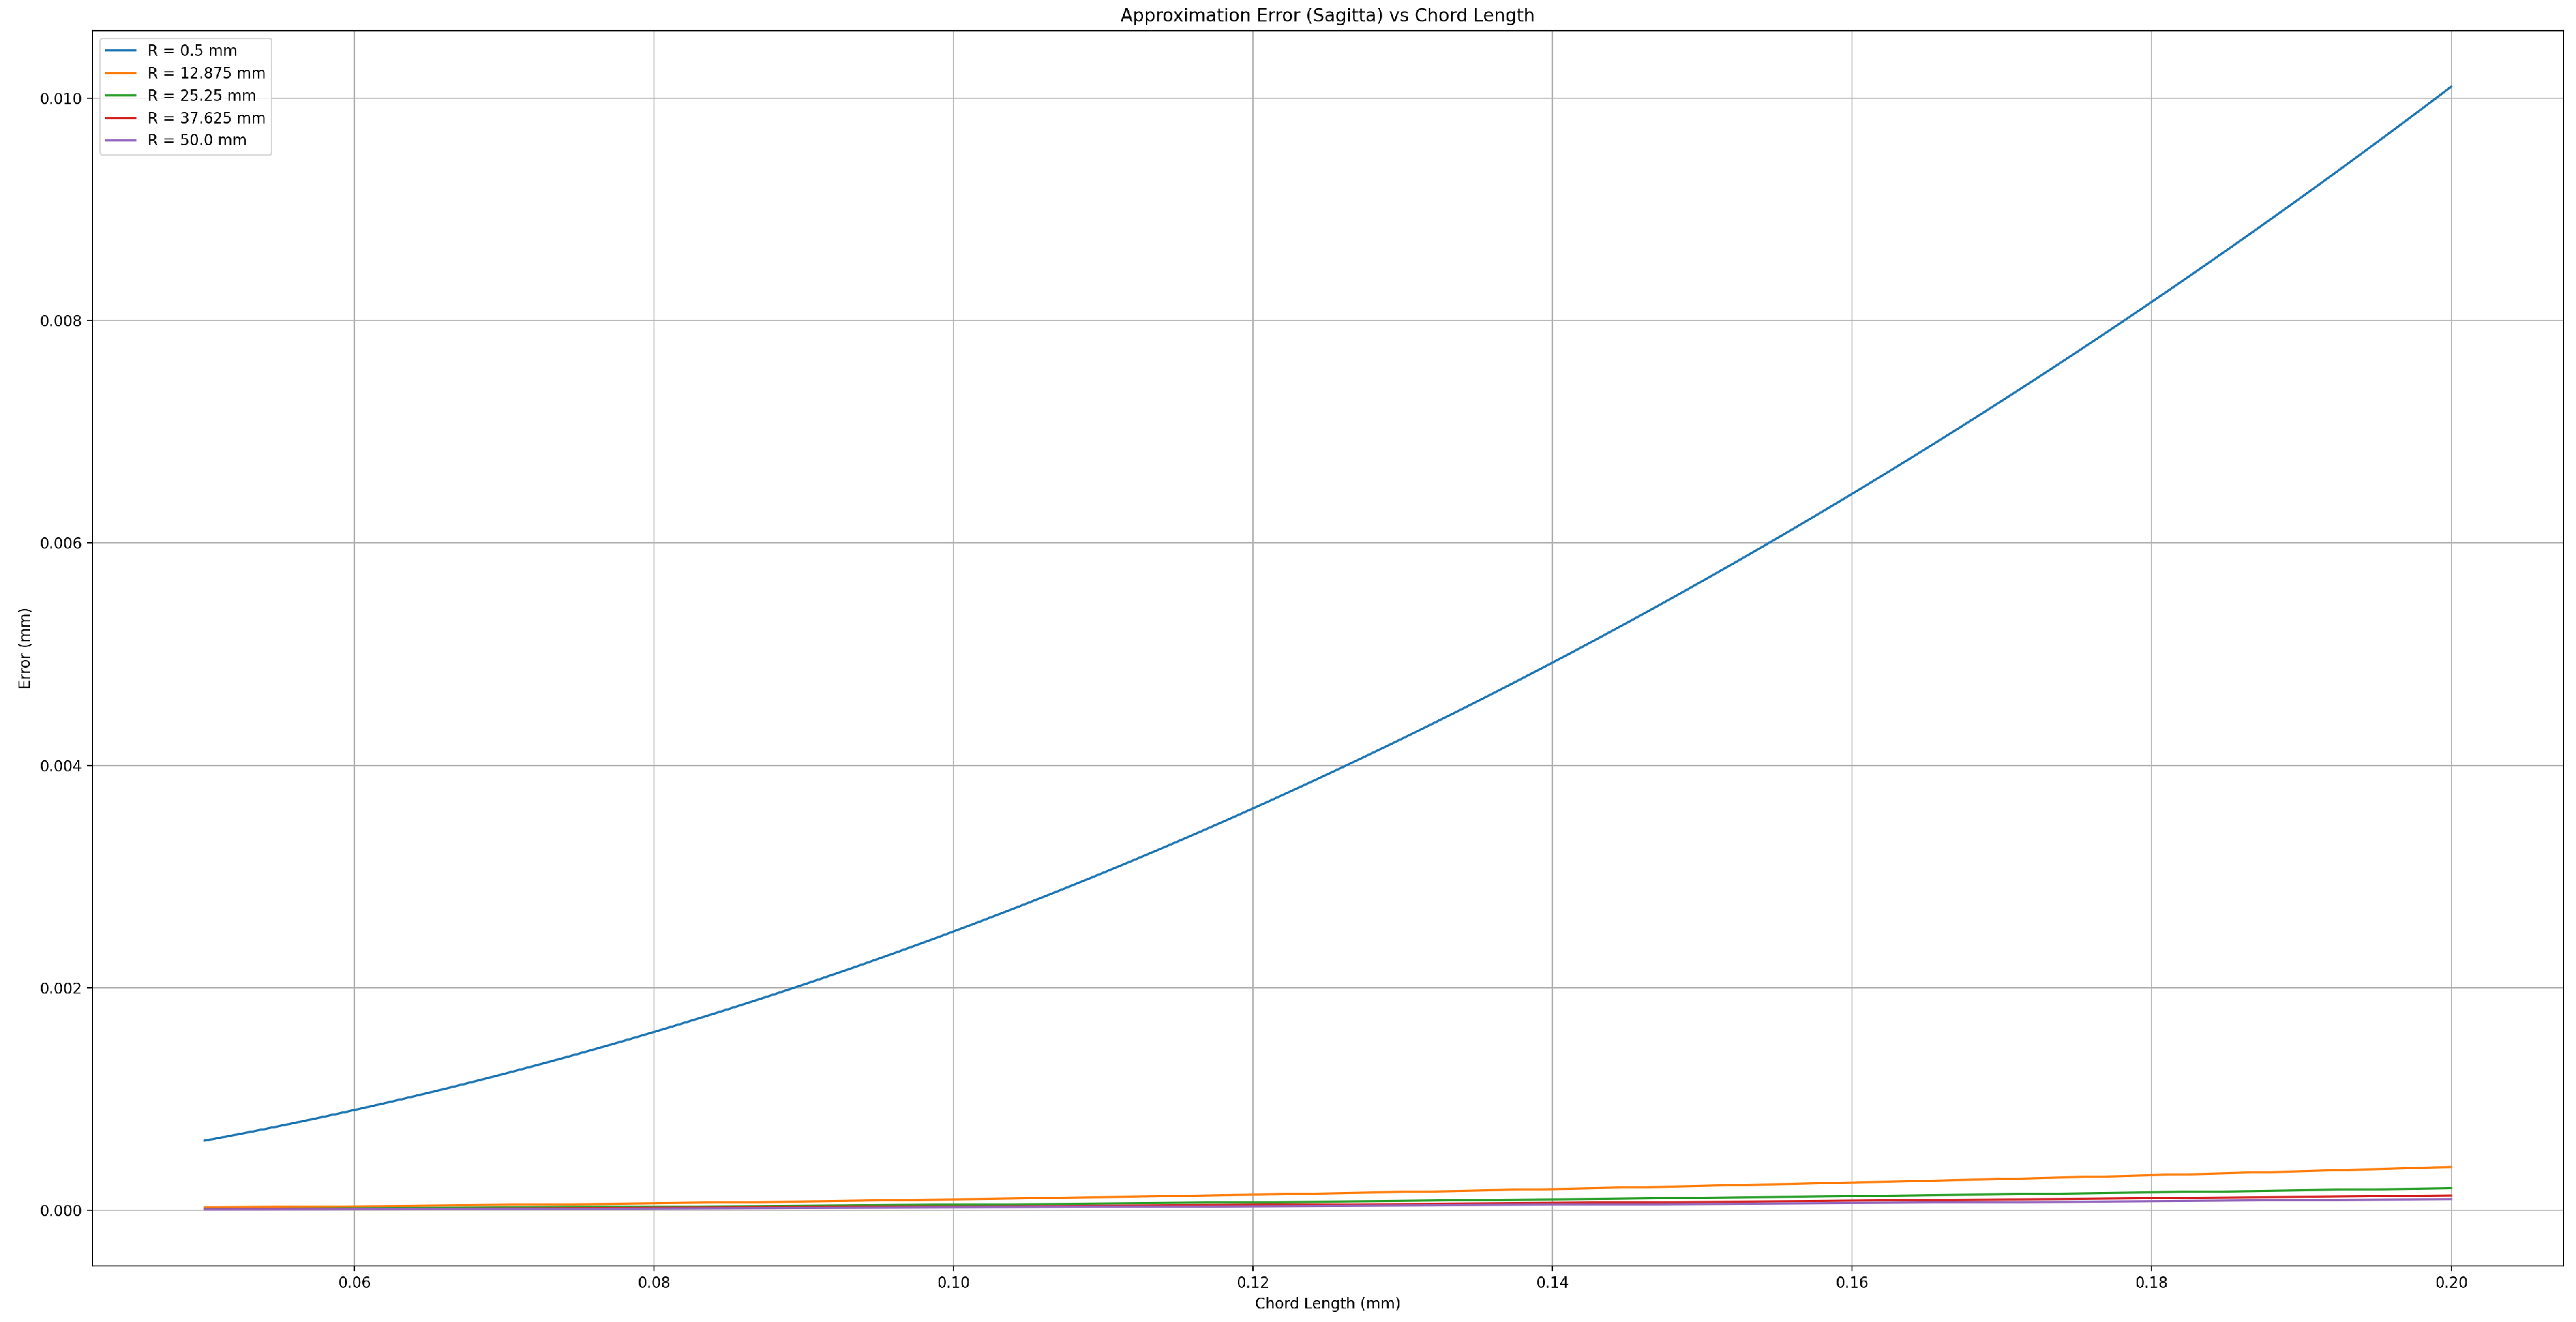
Task: Click the 0.12 x-axis tick label
Action: (x=1252, y=1282)
